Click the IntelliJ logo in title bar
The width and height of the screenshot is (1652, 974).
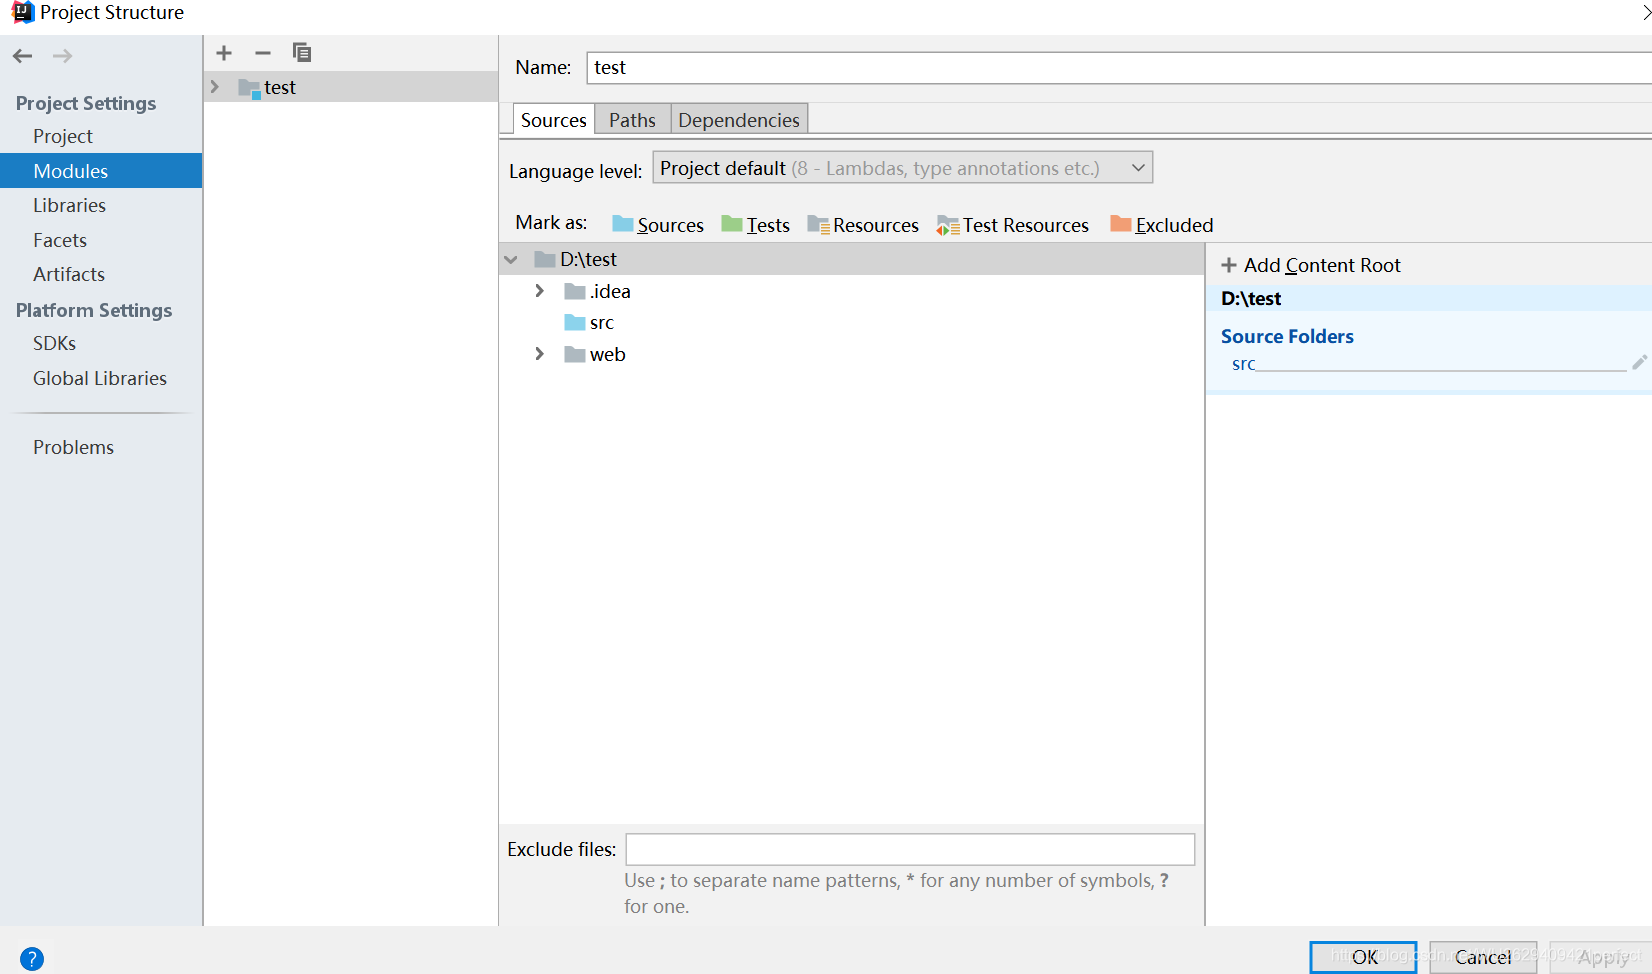[22, 12]
